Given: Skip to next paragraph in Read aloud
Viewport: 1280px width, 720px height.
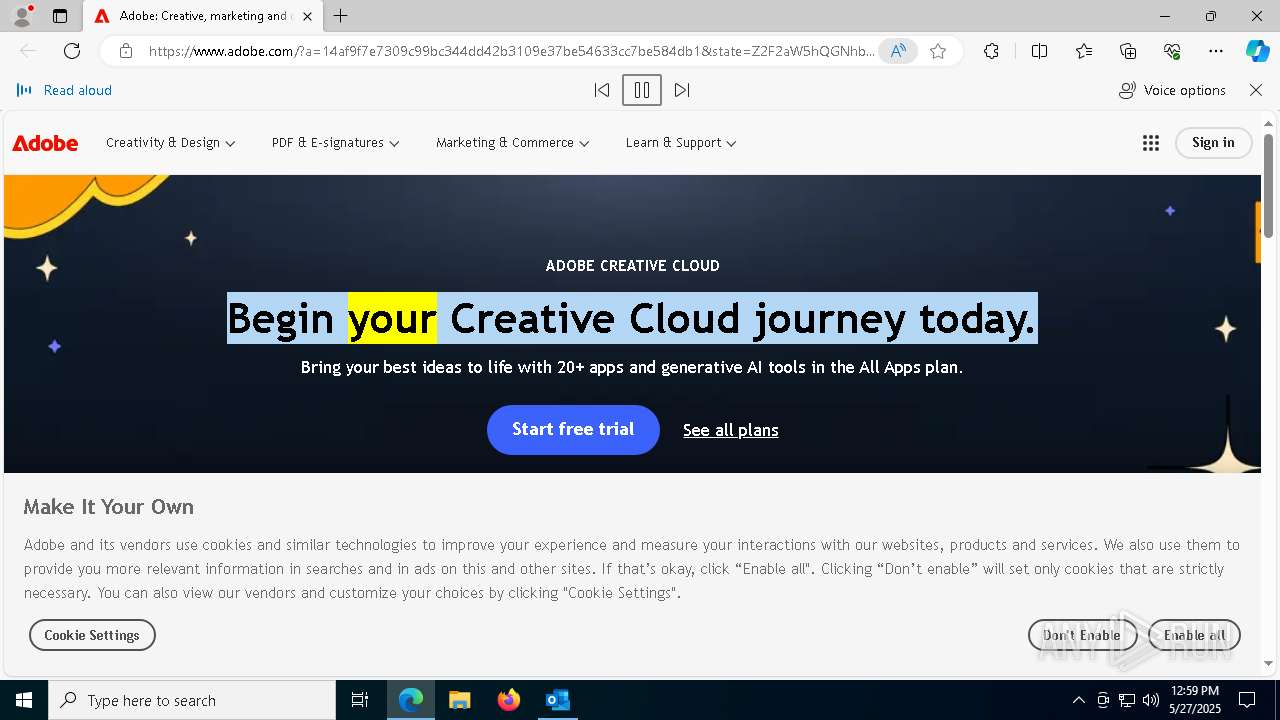Looking at the screenshot, I should pos(682,90).
